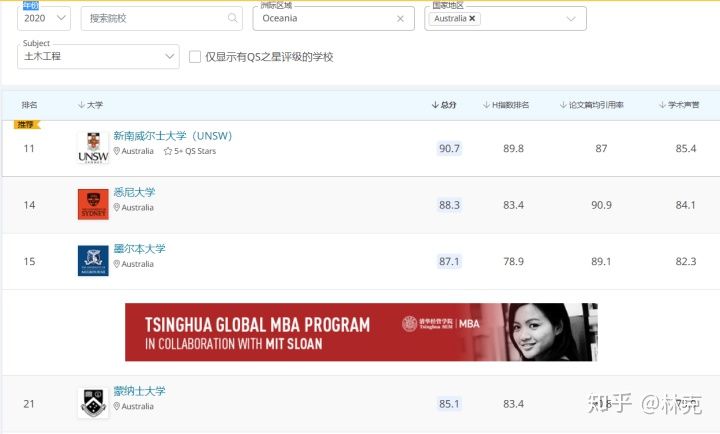Focus the university search input field

tap(162, 18)
